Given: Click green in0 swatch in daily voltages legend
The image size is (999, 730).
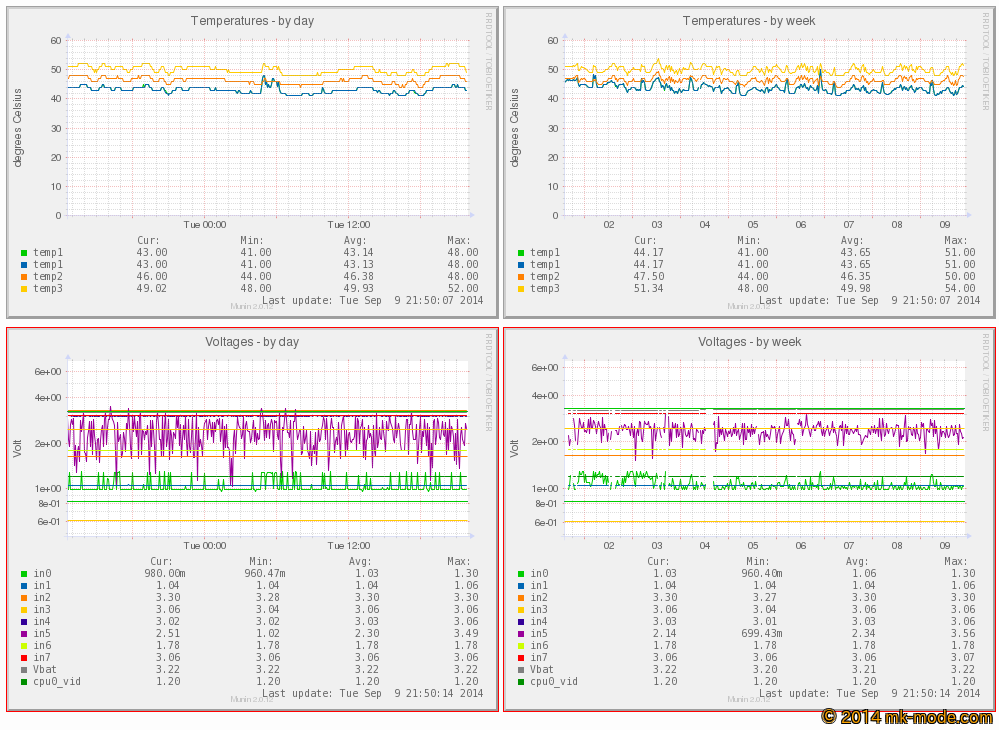Looking at the screenshot, I should [24, 574].
